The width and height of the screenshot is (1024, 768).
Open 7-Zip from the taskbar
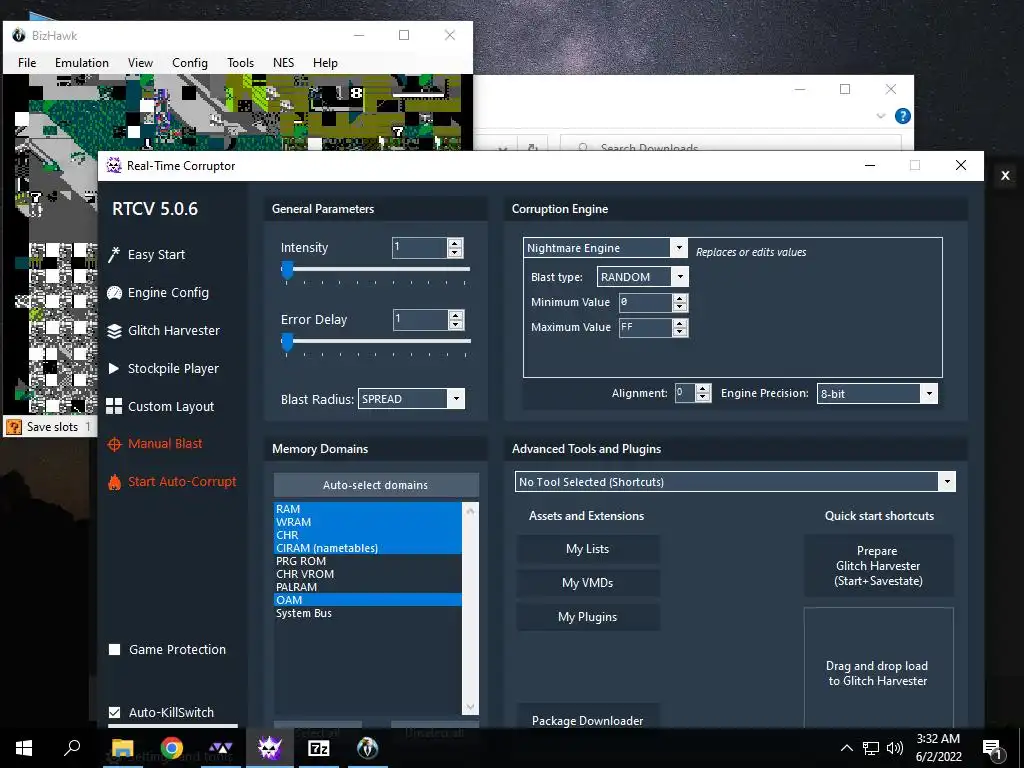coord(319,748)
